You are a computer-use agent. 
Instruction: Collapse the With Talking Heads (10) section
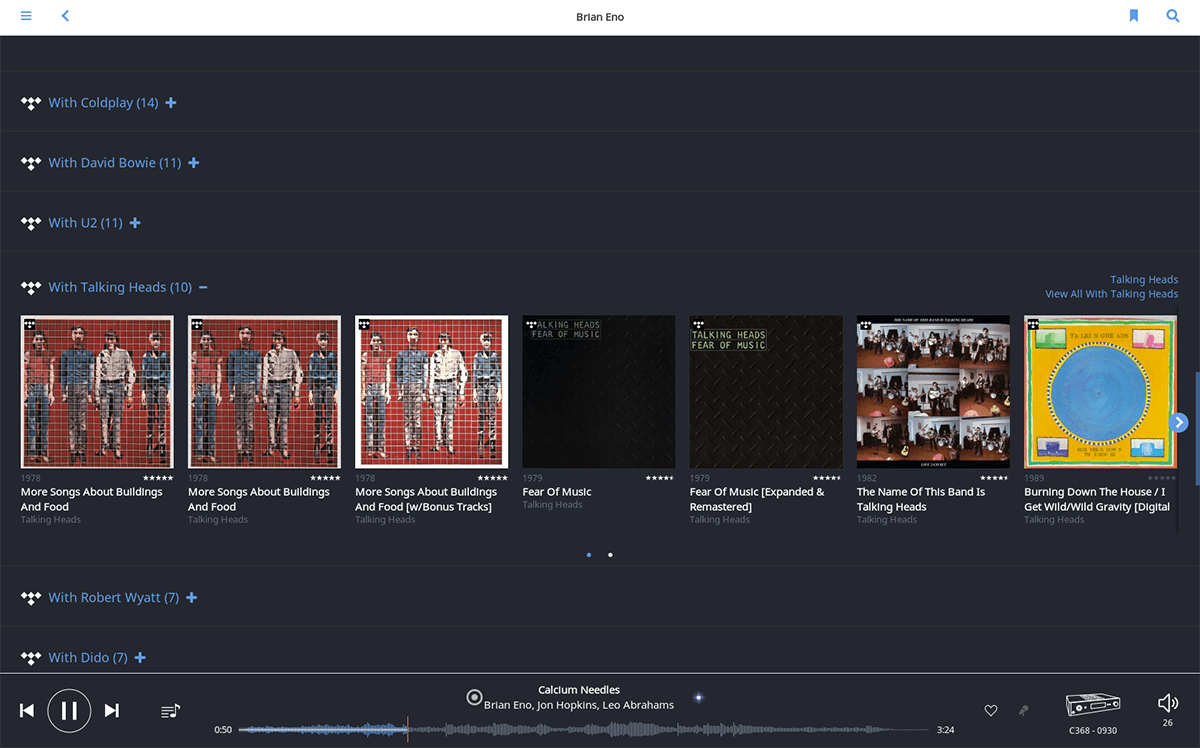[203, 287]
